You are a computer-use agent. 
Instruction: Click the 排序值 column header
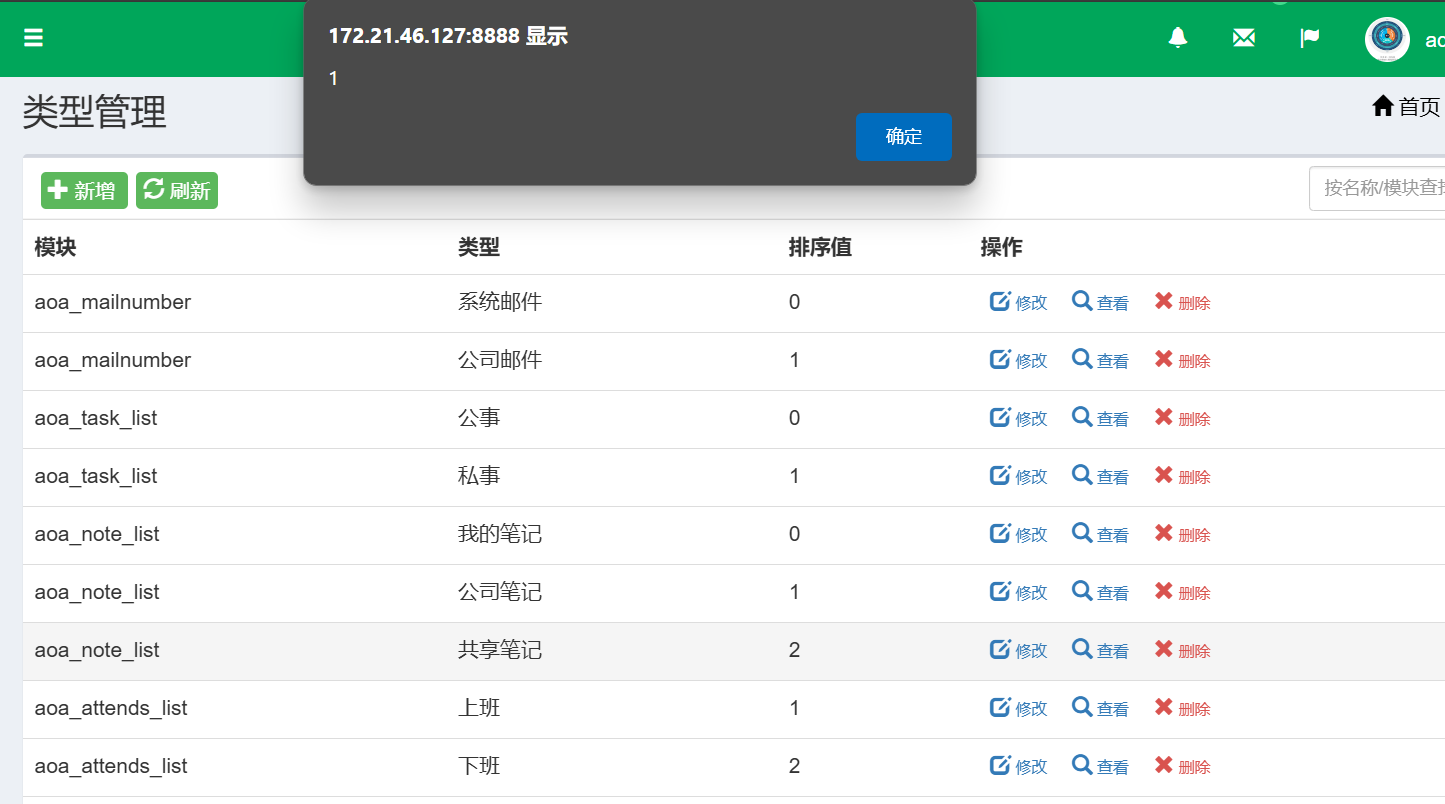click(x=820, y=247)
